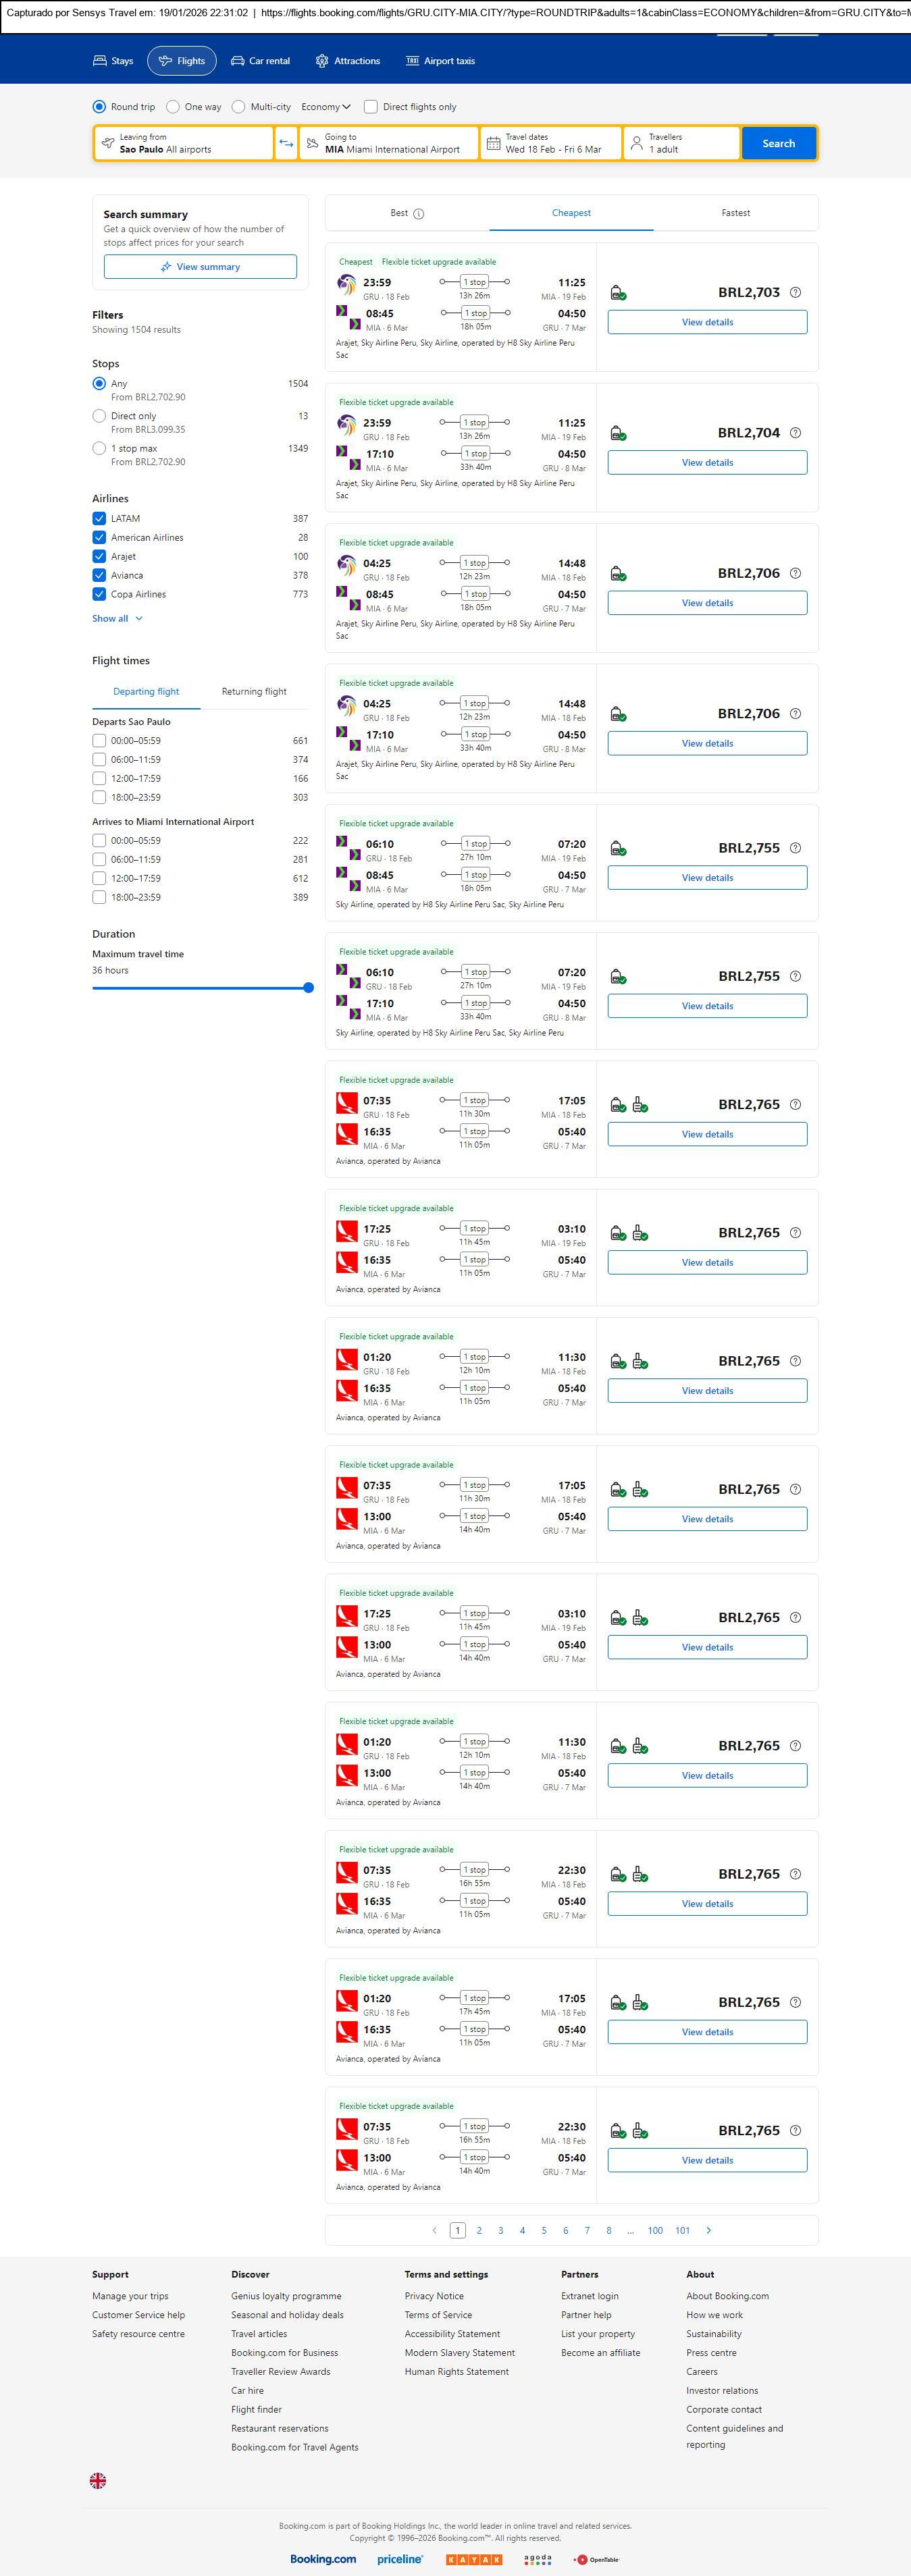Click the View summary button

pyautogui.click(x=200, y=267)
